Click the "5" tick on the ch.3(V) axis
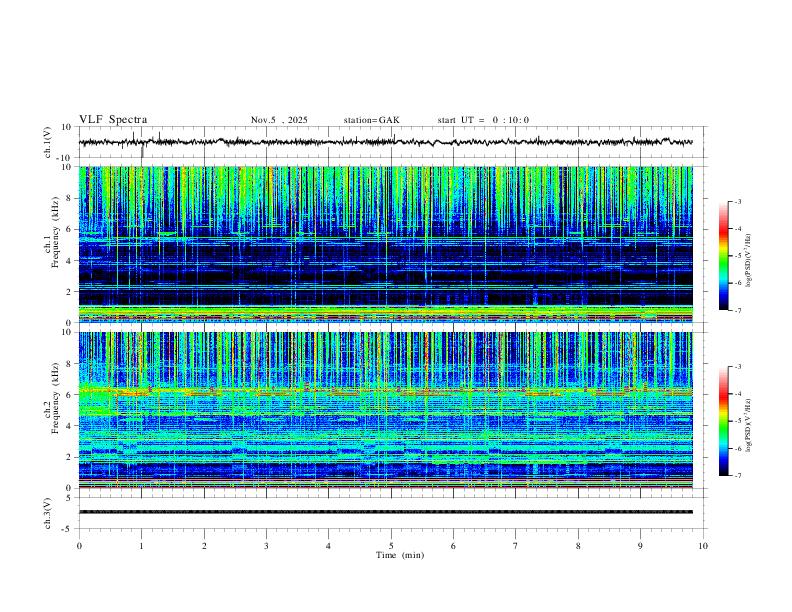Viewport: 792px width, 612px height. click(70, 498)
